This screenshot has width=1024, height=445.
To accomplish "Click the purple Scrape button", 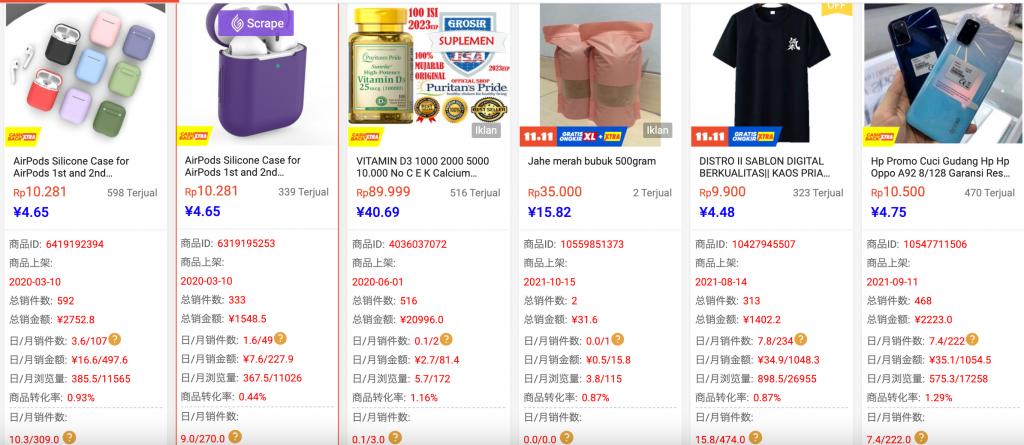I will pos(257,24).
